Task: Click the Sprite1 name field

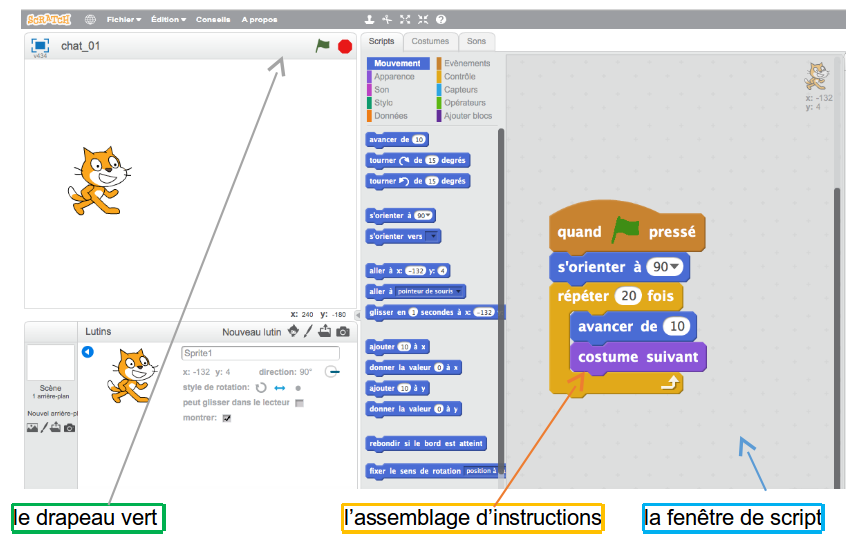Action: 260,354
